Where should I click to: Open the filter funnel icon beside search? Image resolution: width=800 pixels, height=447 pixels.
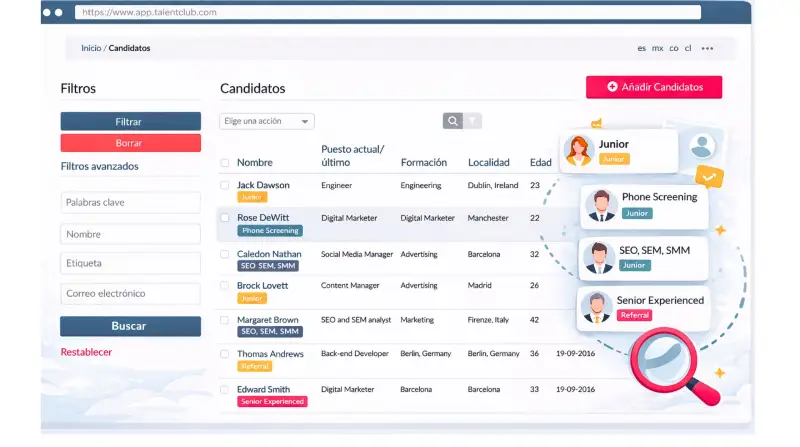pyautogui.click(x=472, y=121)
